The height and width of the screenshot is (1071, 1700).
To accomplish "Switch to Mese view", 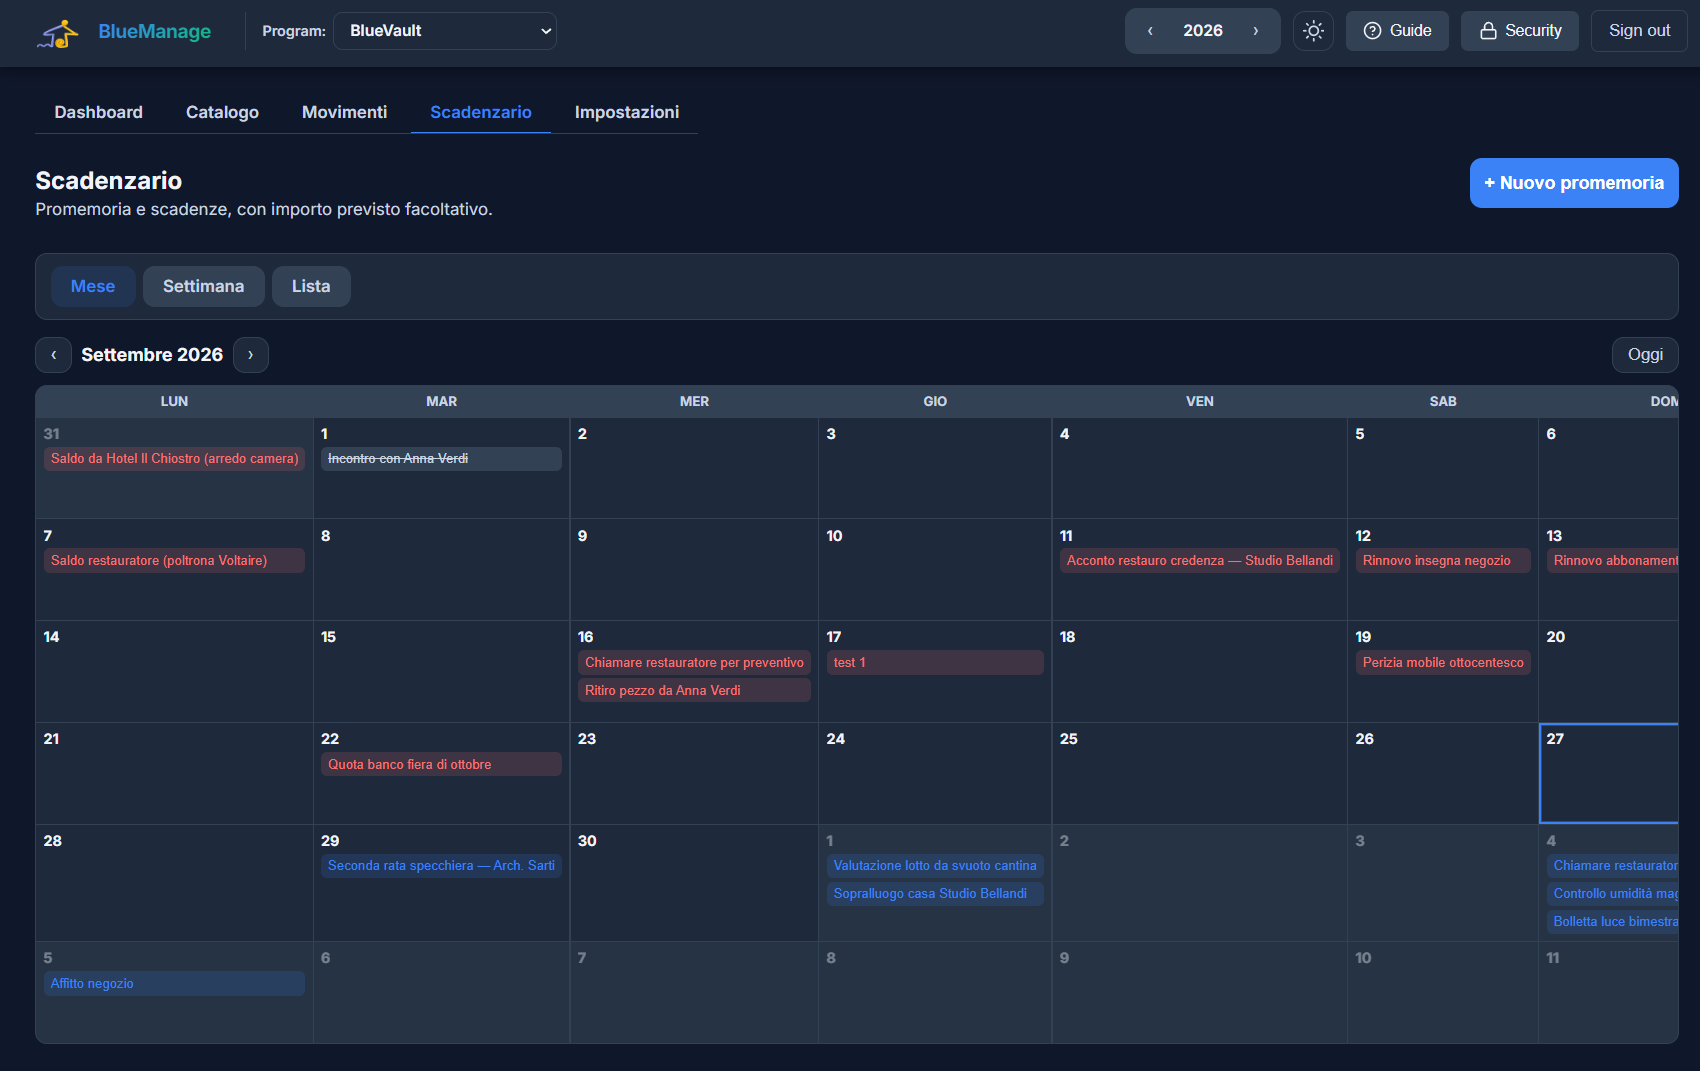I will click(x=93, y=286).
